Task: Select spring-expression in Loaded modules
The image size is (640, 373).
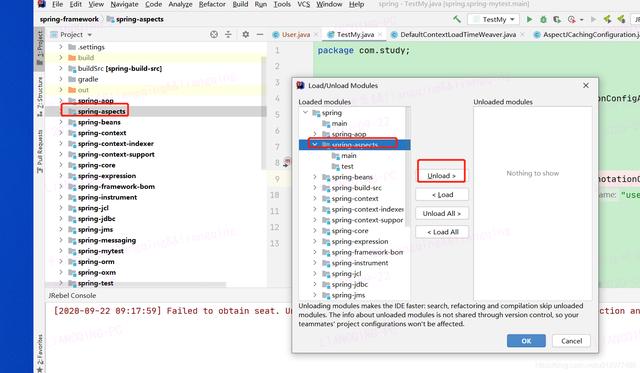Action: [x=360, y=241]
